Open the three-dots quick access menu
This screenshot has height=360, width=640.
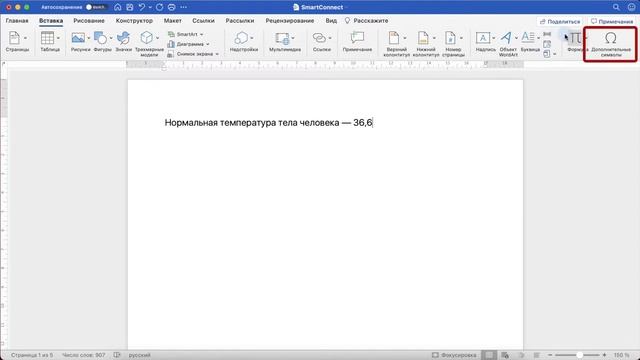pyautogui.click(x=184, y=7)
